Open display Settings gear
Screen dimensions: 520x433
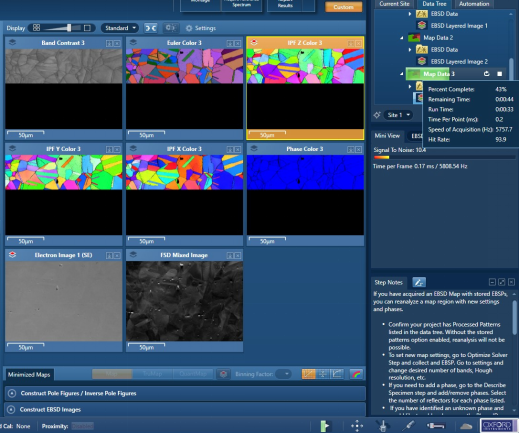[201, 28]
